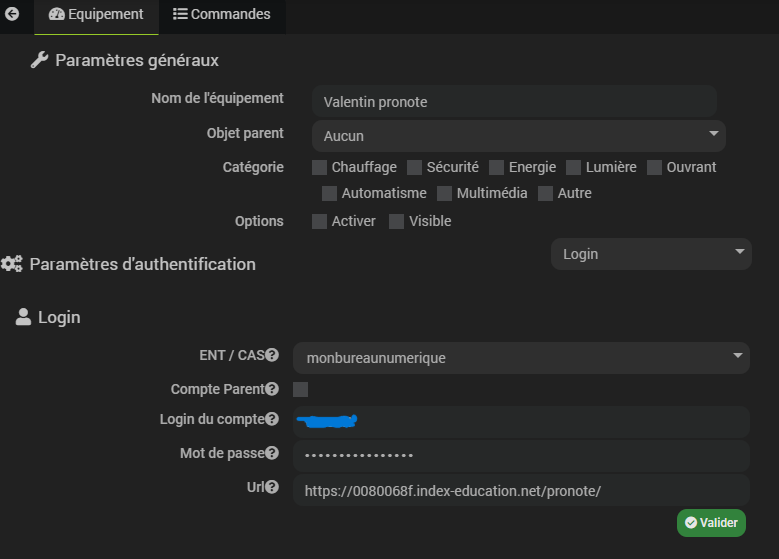Click the gears icon of Paramètres d'authentification
Image resolution: width=779 pixels, height=559 pixels.
pos(12,264)
